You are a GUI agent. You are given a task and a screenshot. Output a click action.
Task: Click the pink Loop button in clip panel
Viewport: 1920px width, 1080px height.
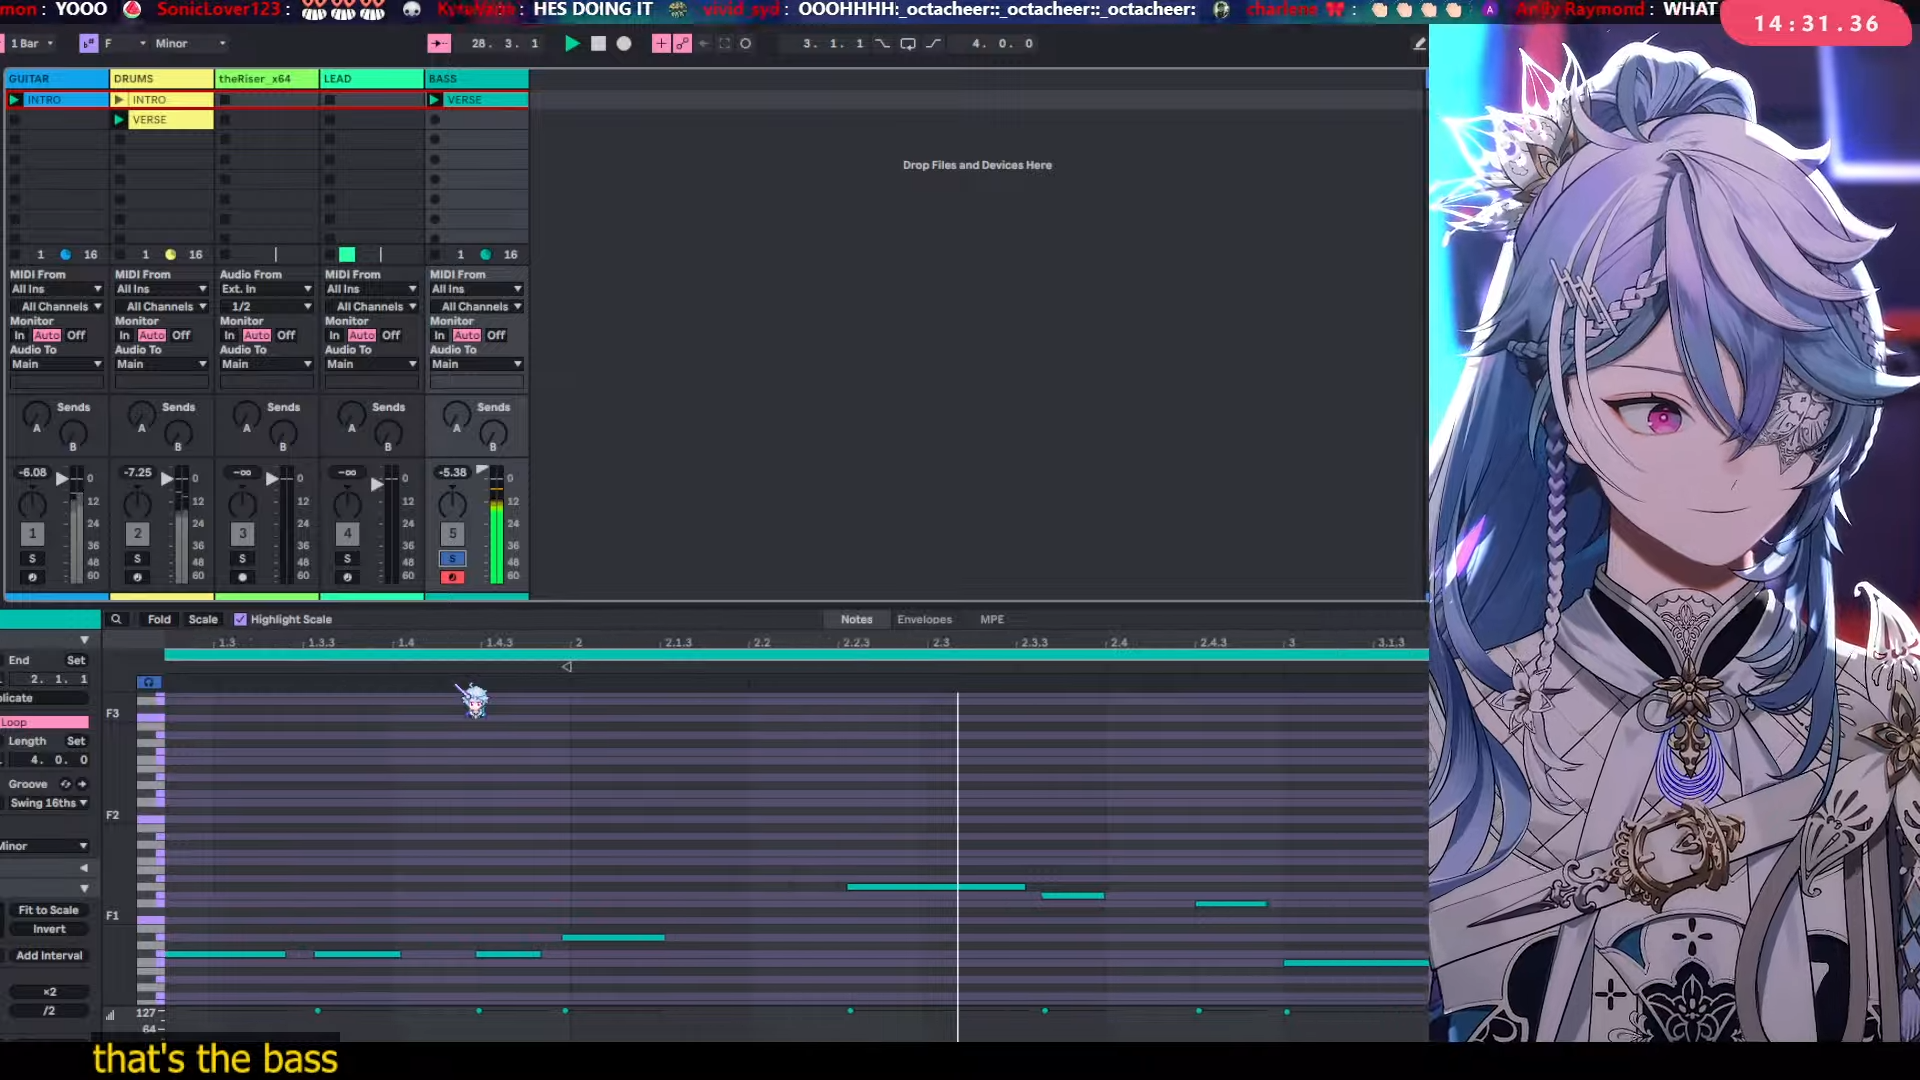tap(44, 723)
